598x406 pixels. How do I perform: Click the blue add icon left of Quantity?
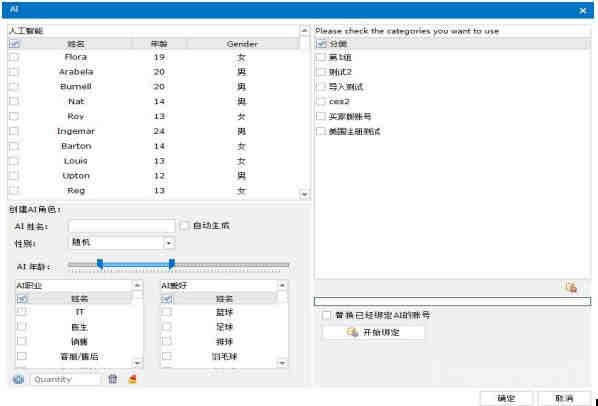pos(18,379)
